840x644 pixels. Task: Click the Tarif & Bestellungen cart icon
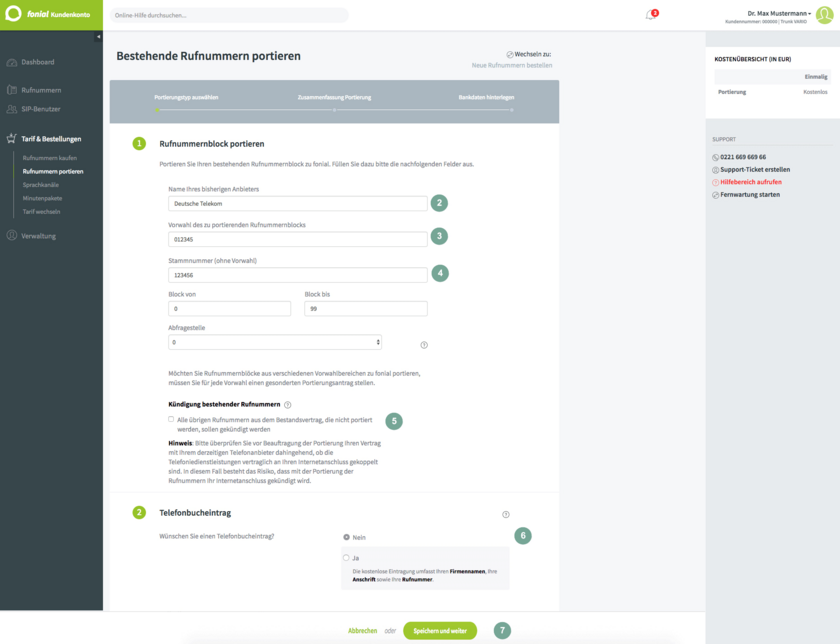(x=12, y=139)
